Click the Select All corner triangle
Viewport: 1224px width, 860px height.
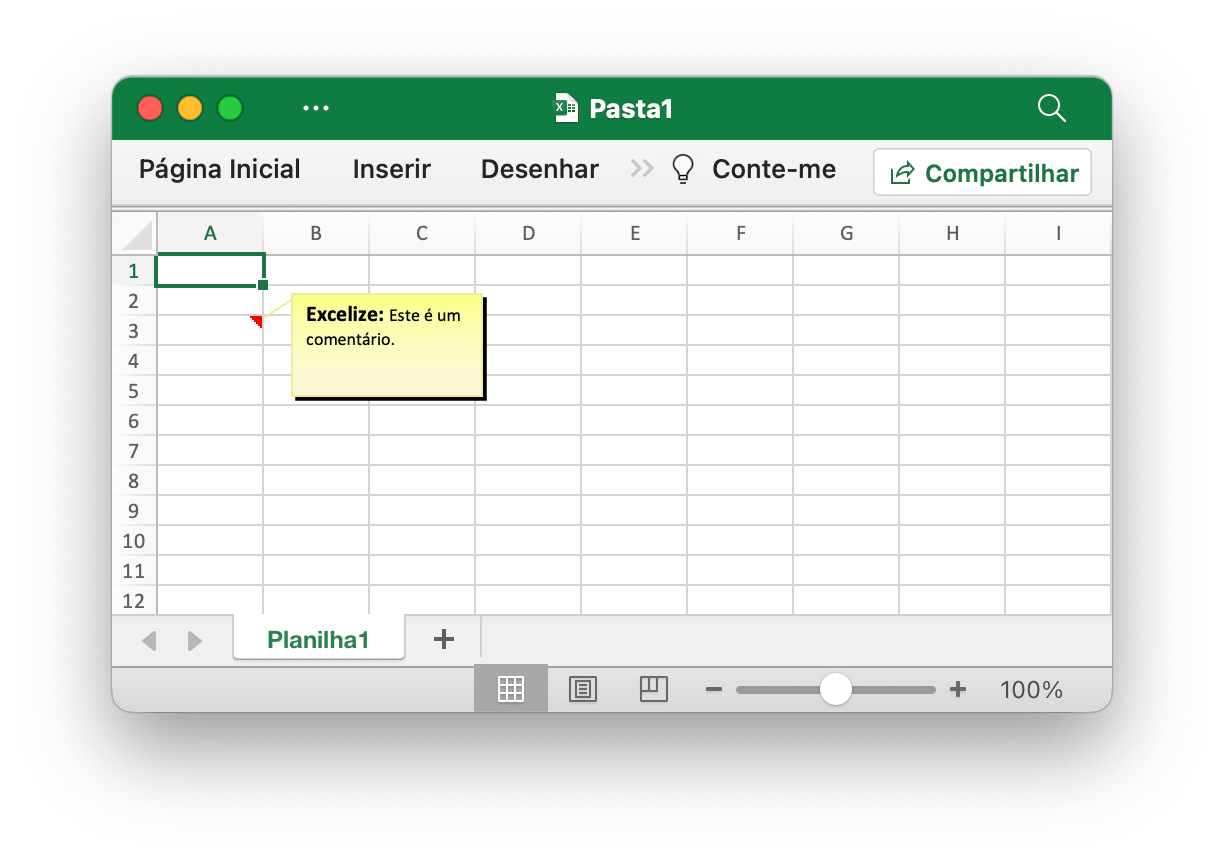pos(136,235)
